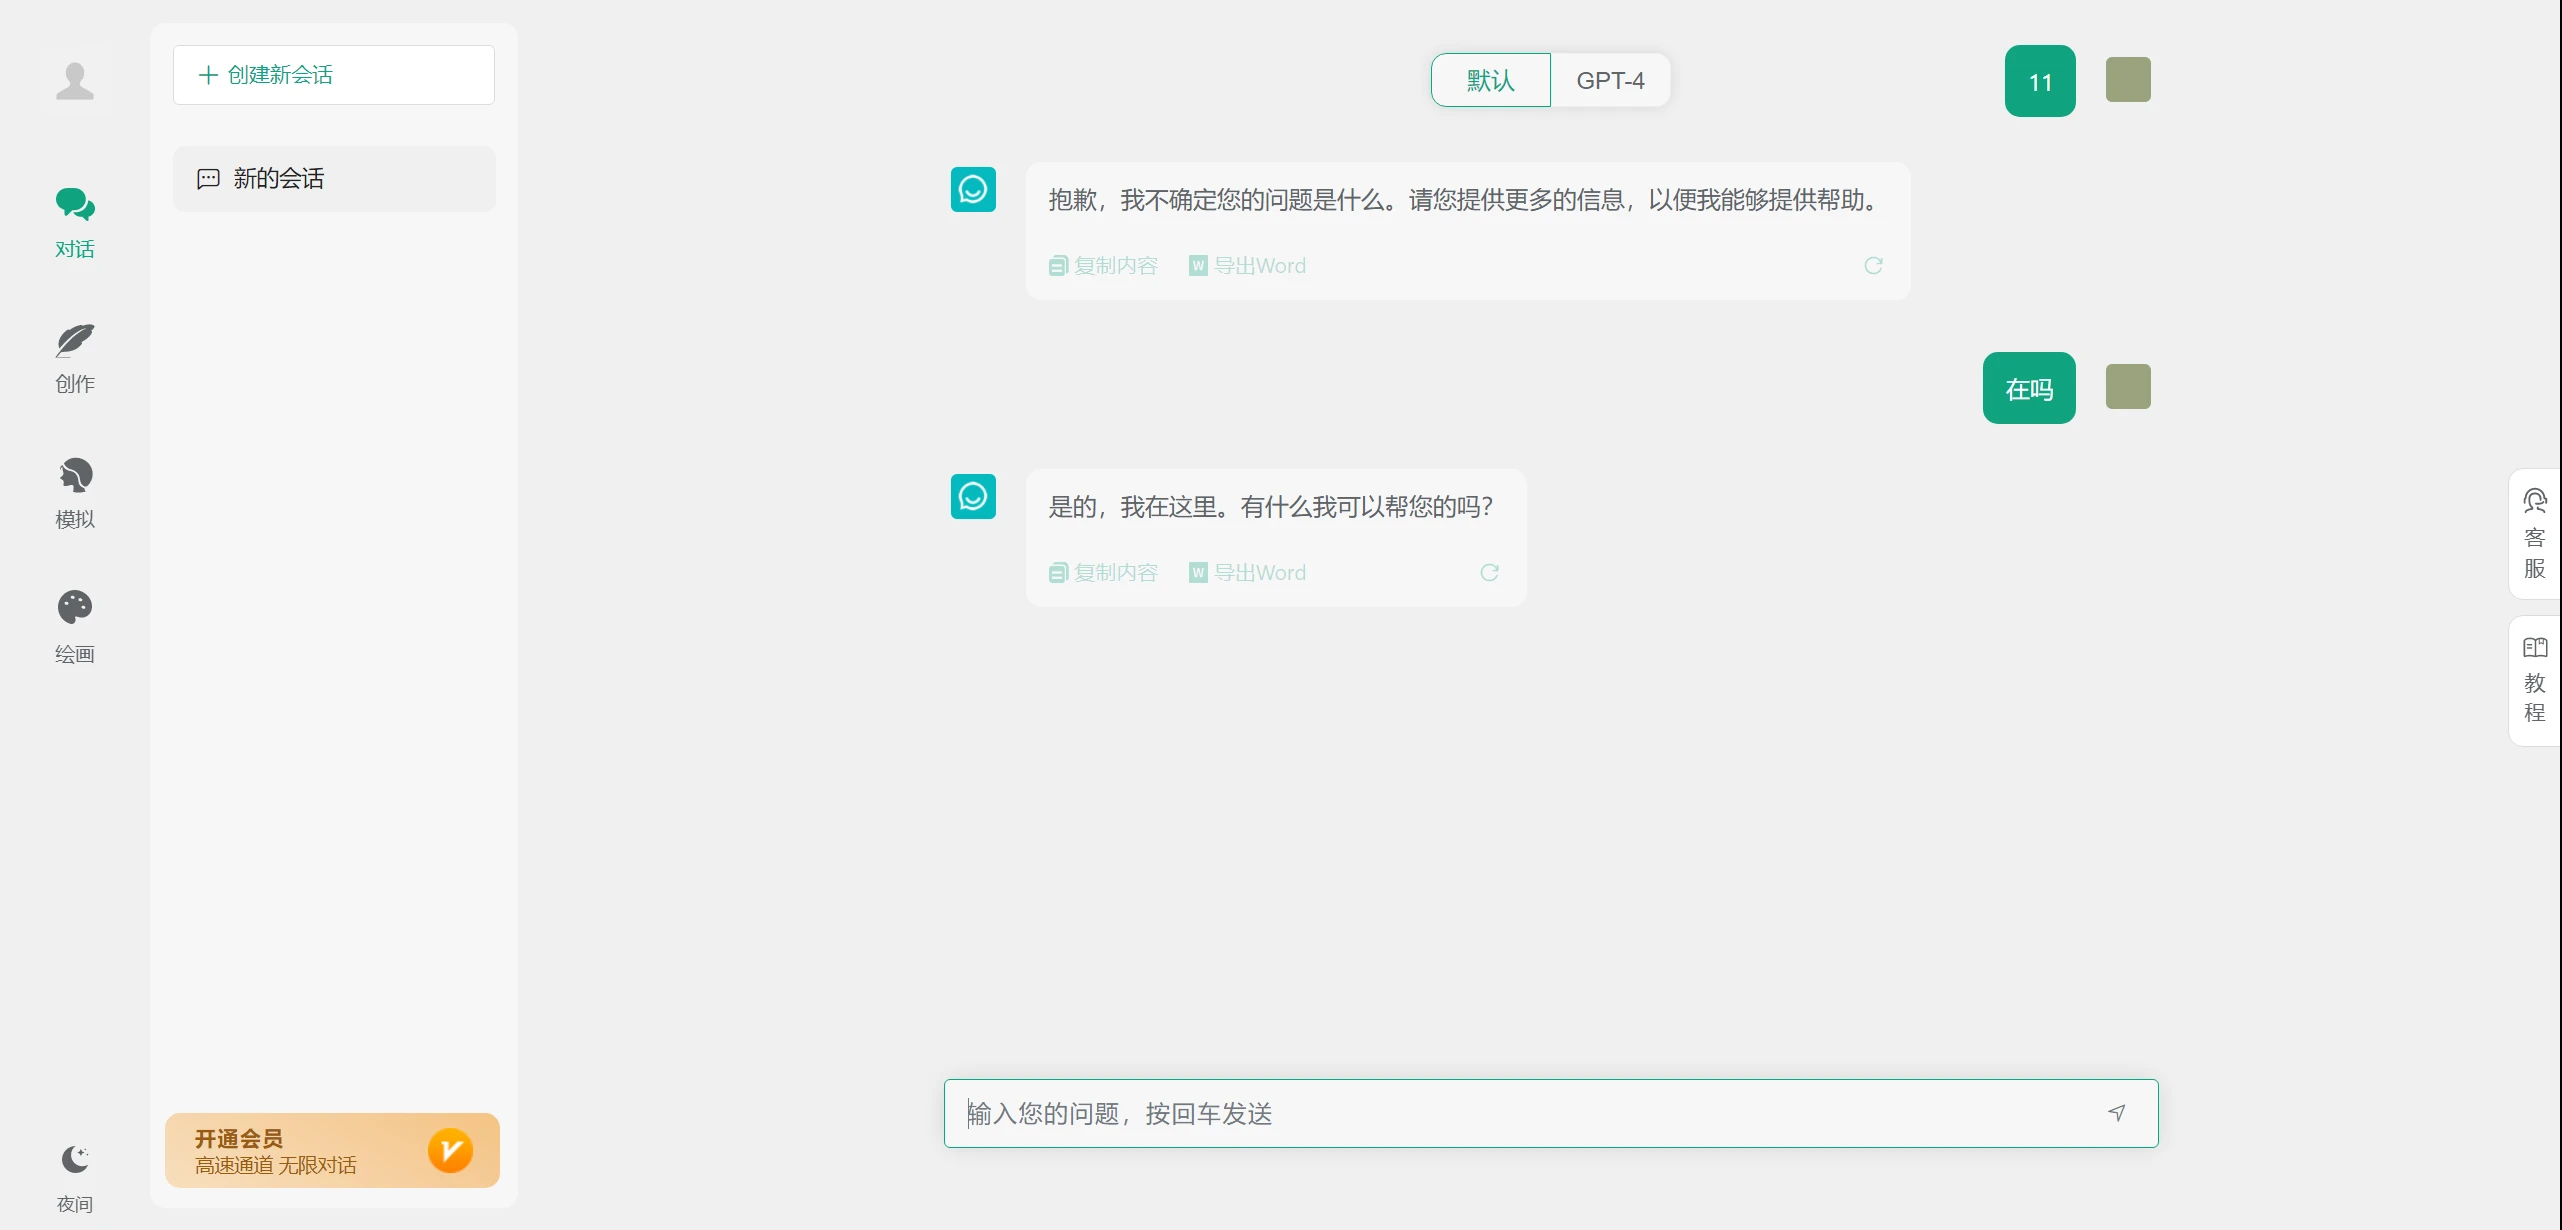Open the user profile avatar in the sidebar
This screenshot has height=1230, width=2562.
(75, 81)
